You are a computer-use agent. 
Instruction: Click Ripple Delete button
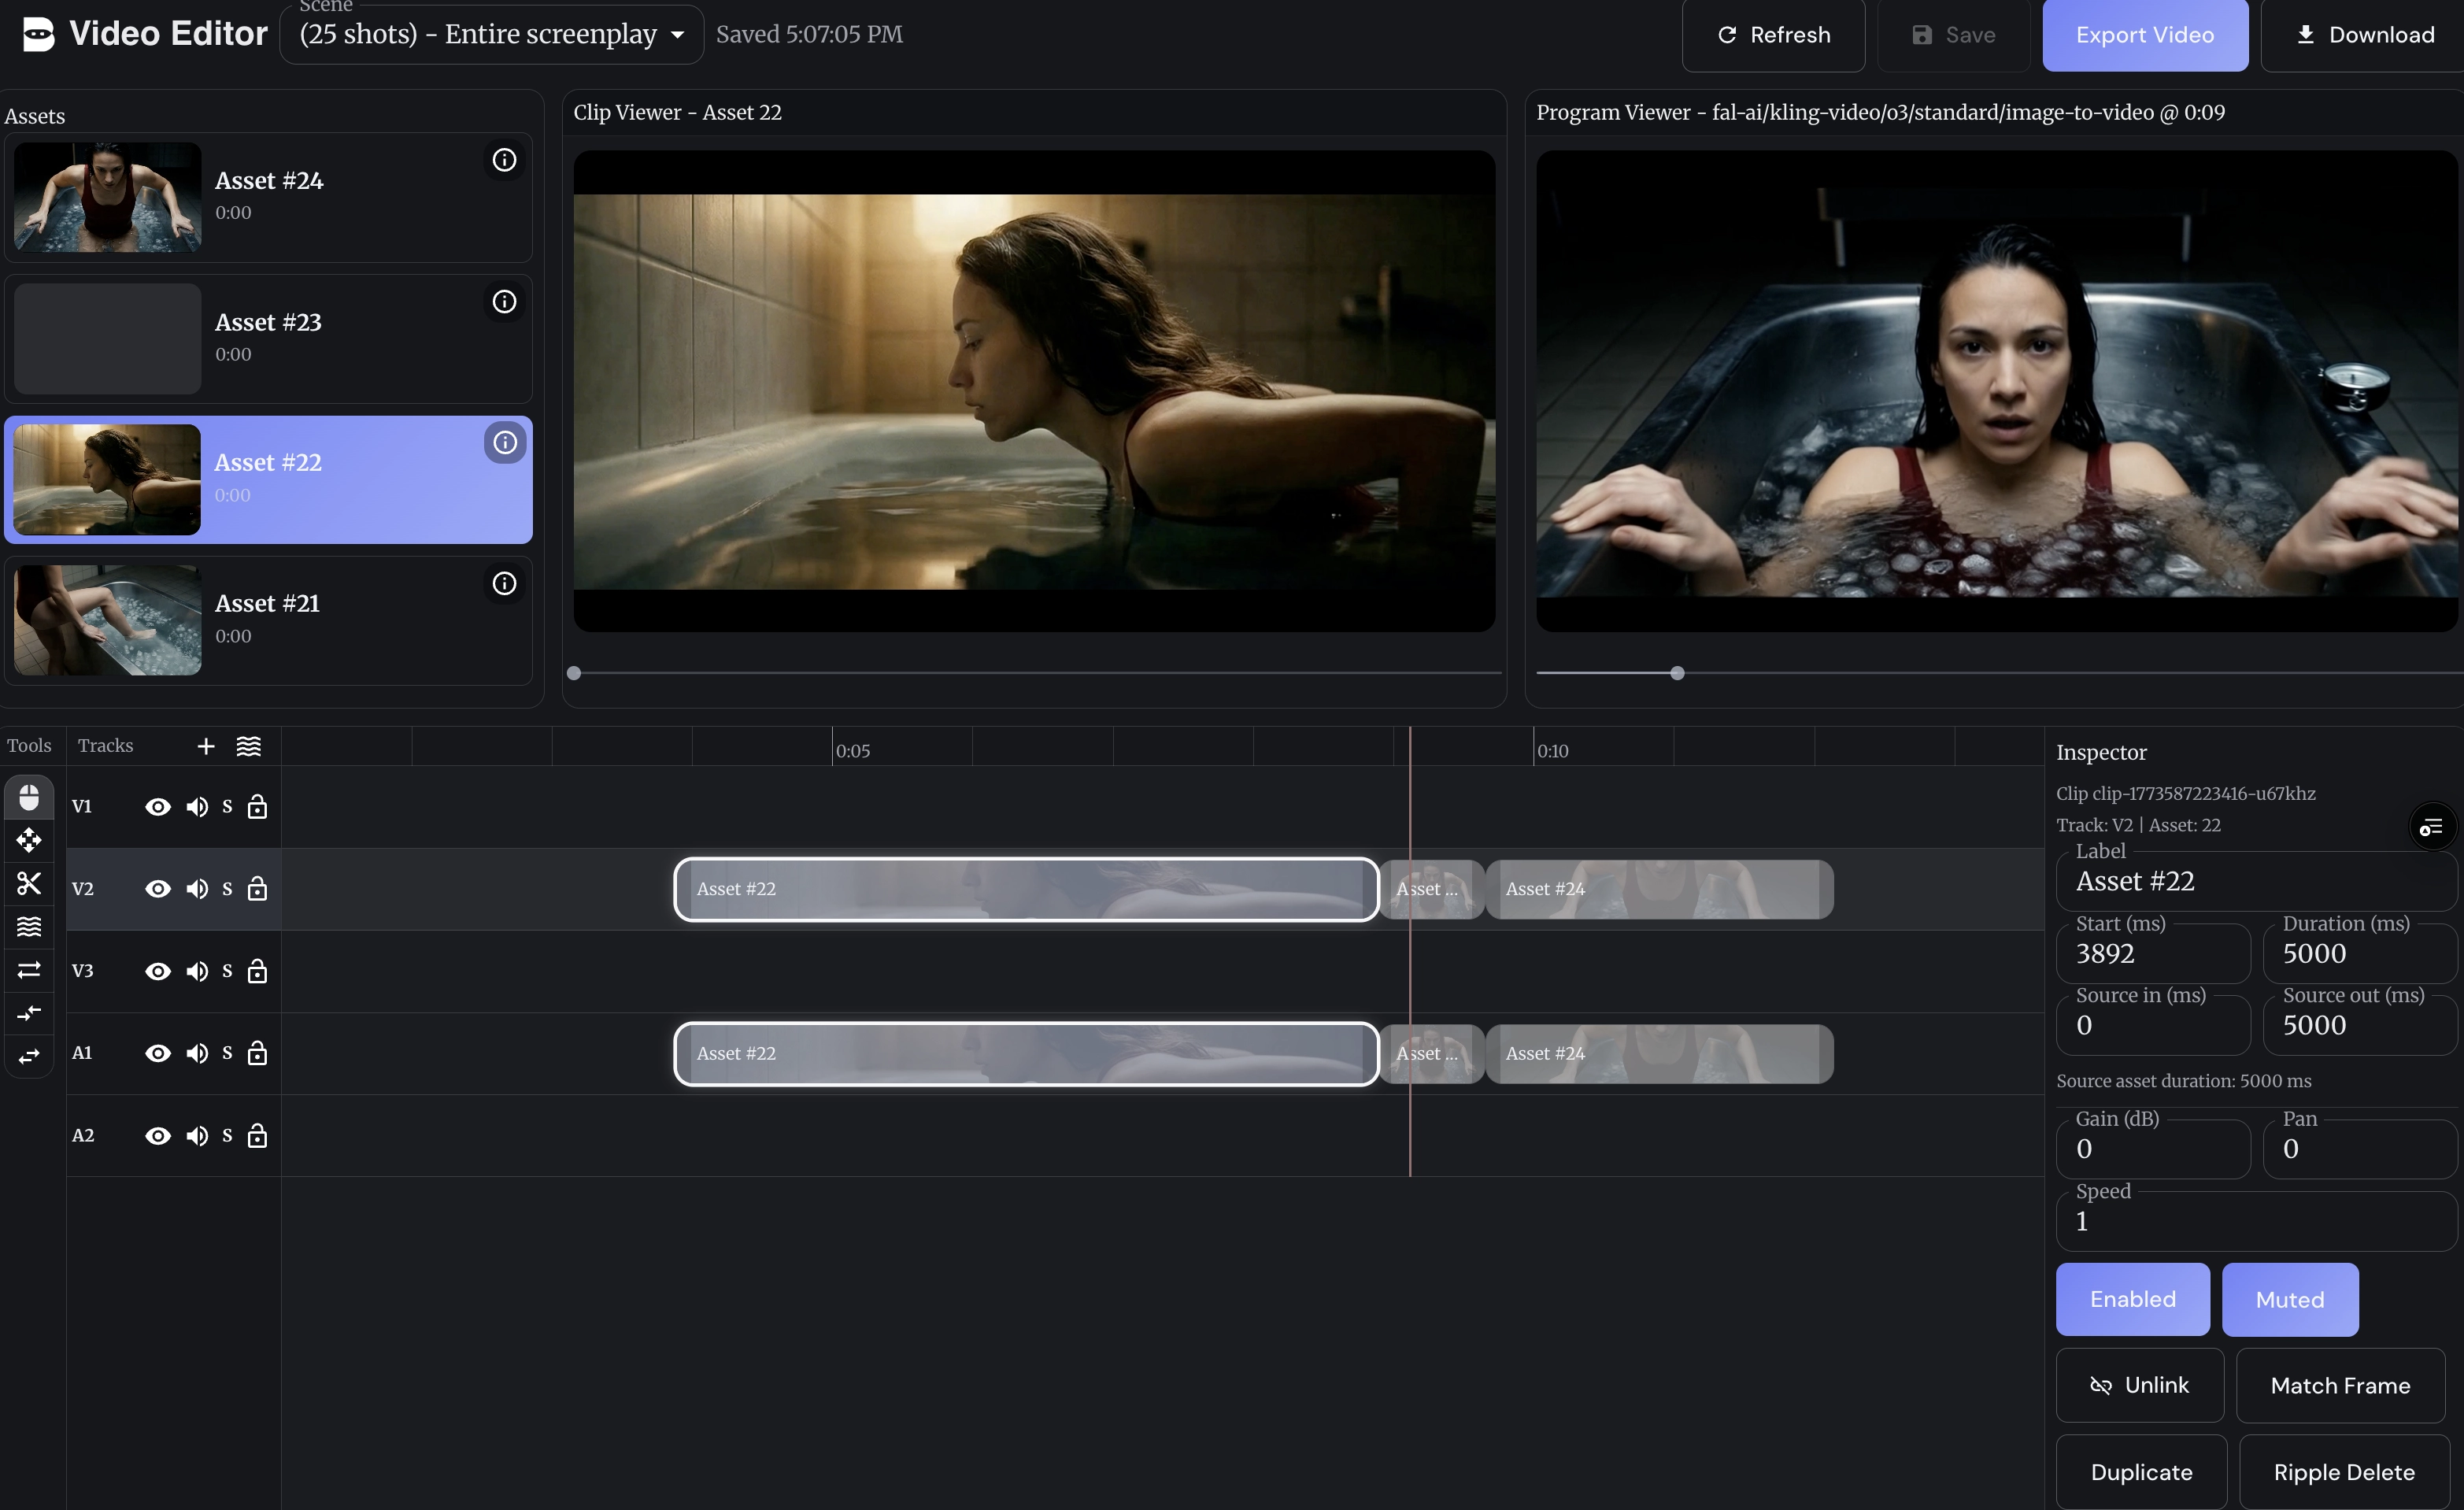click(x=2344, y=1472)
